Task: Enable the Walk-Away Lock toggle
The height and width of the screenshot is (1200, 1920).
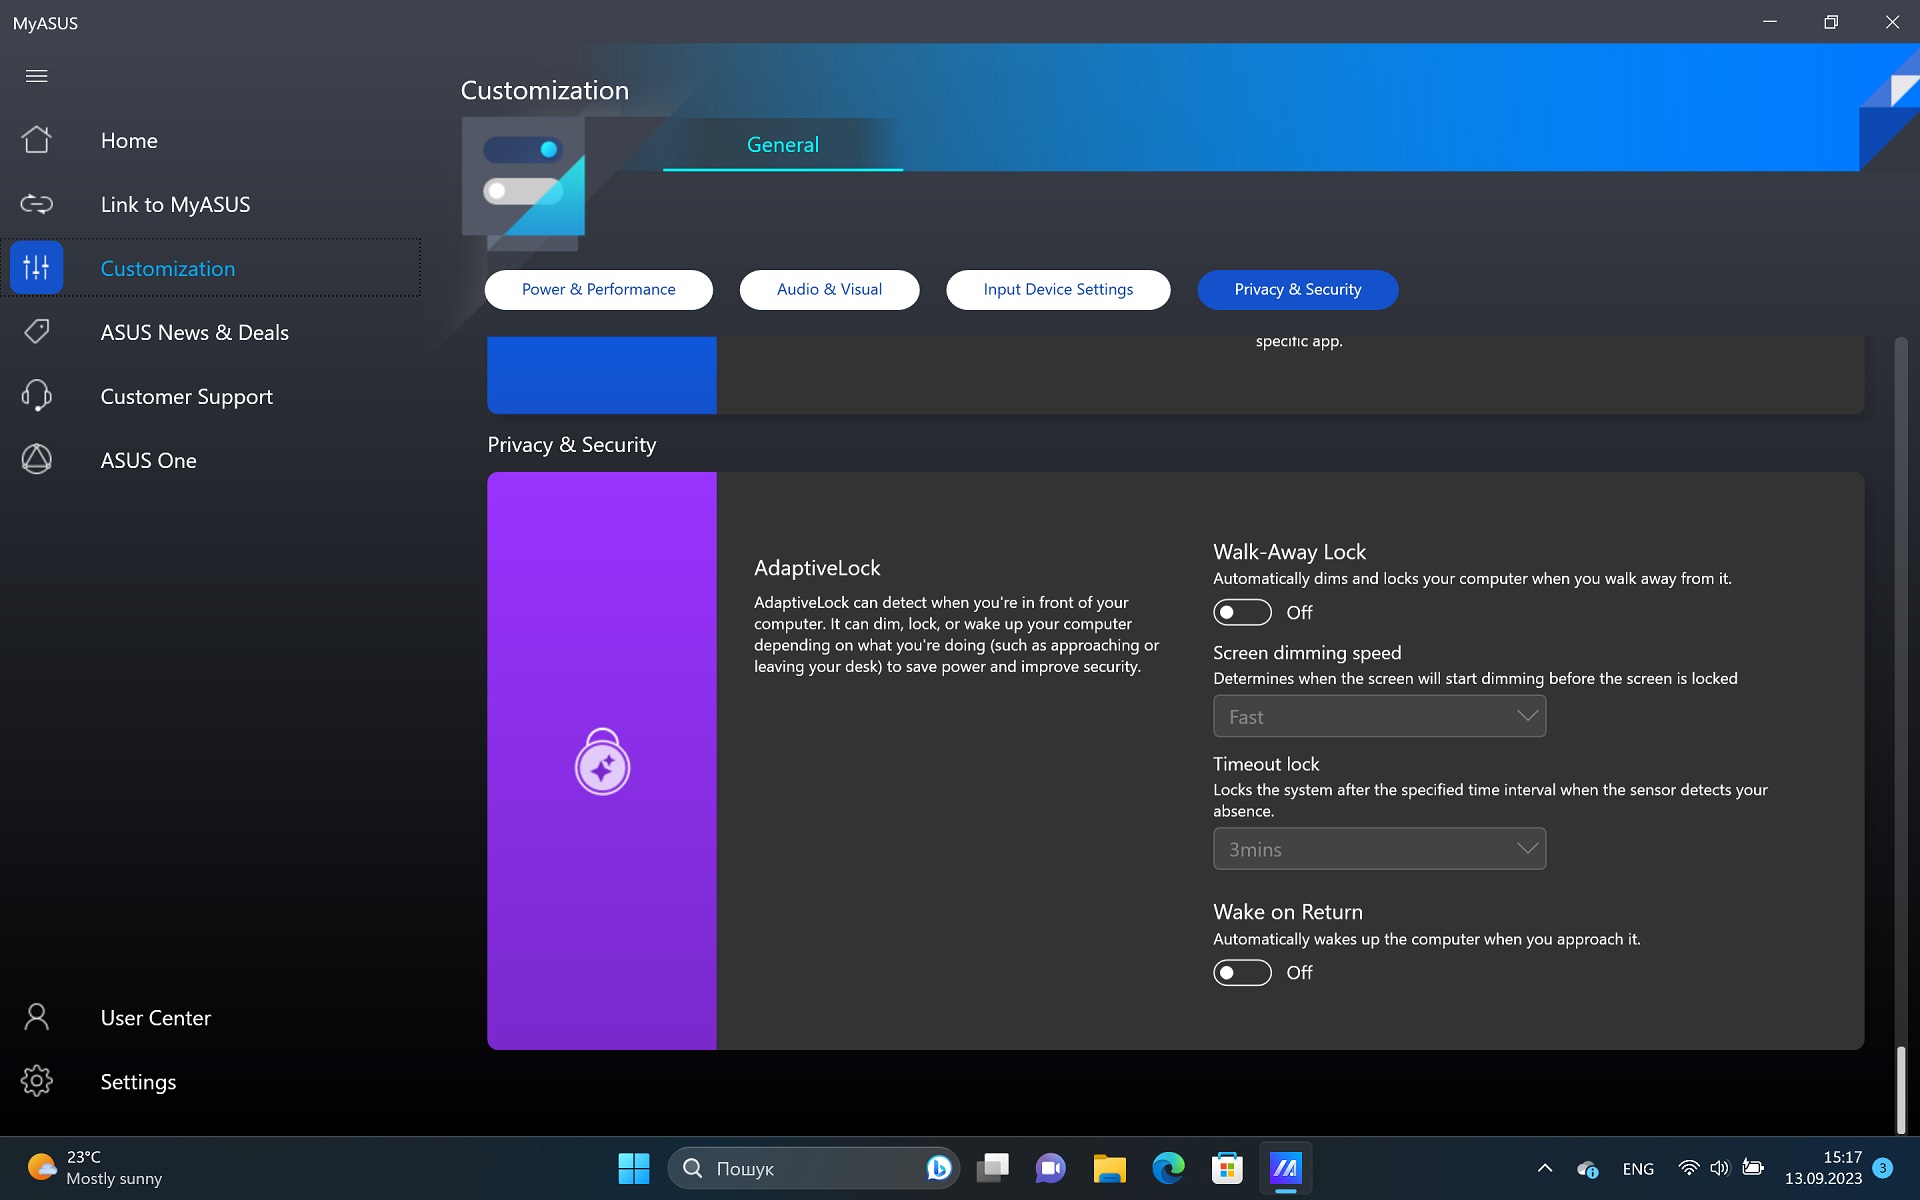Action: click(1242, 612)
